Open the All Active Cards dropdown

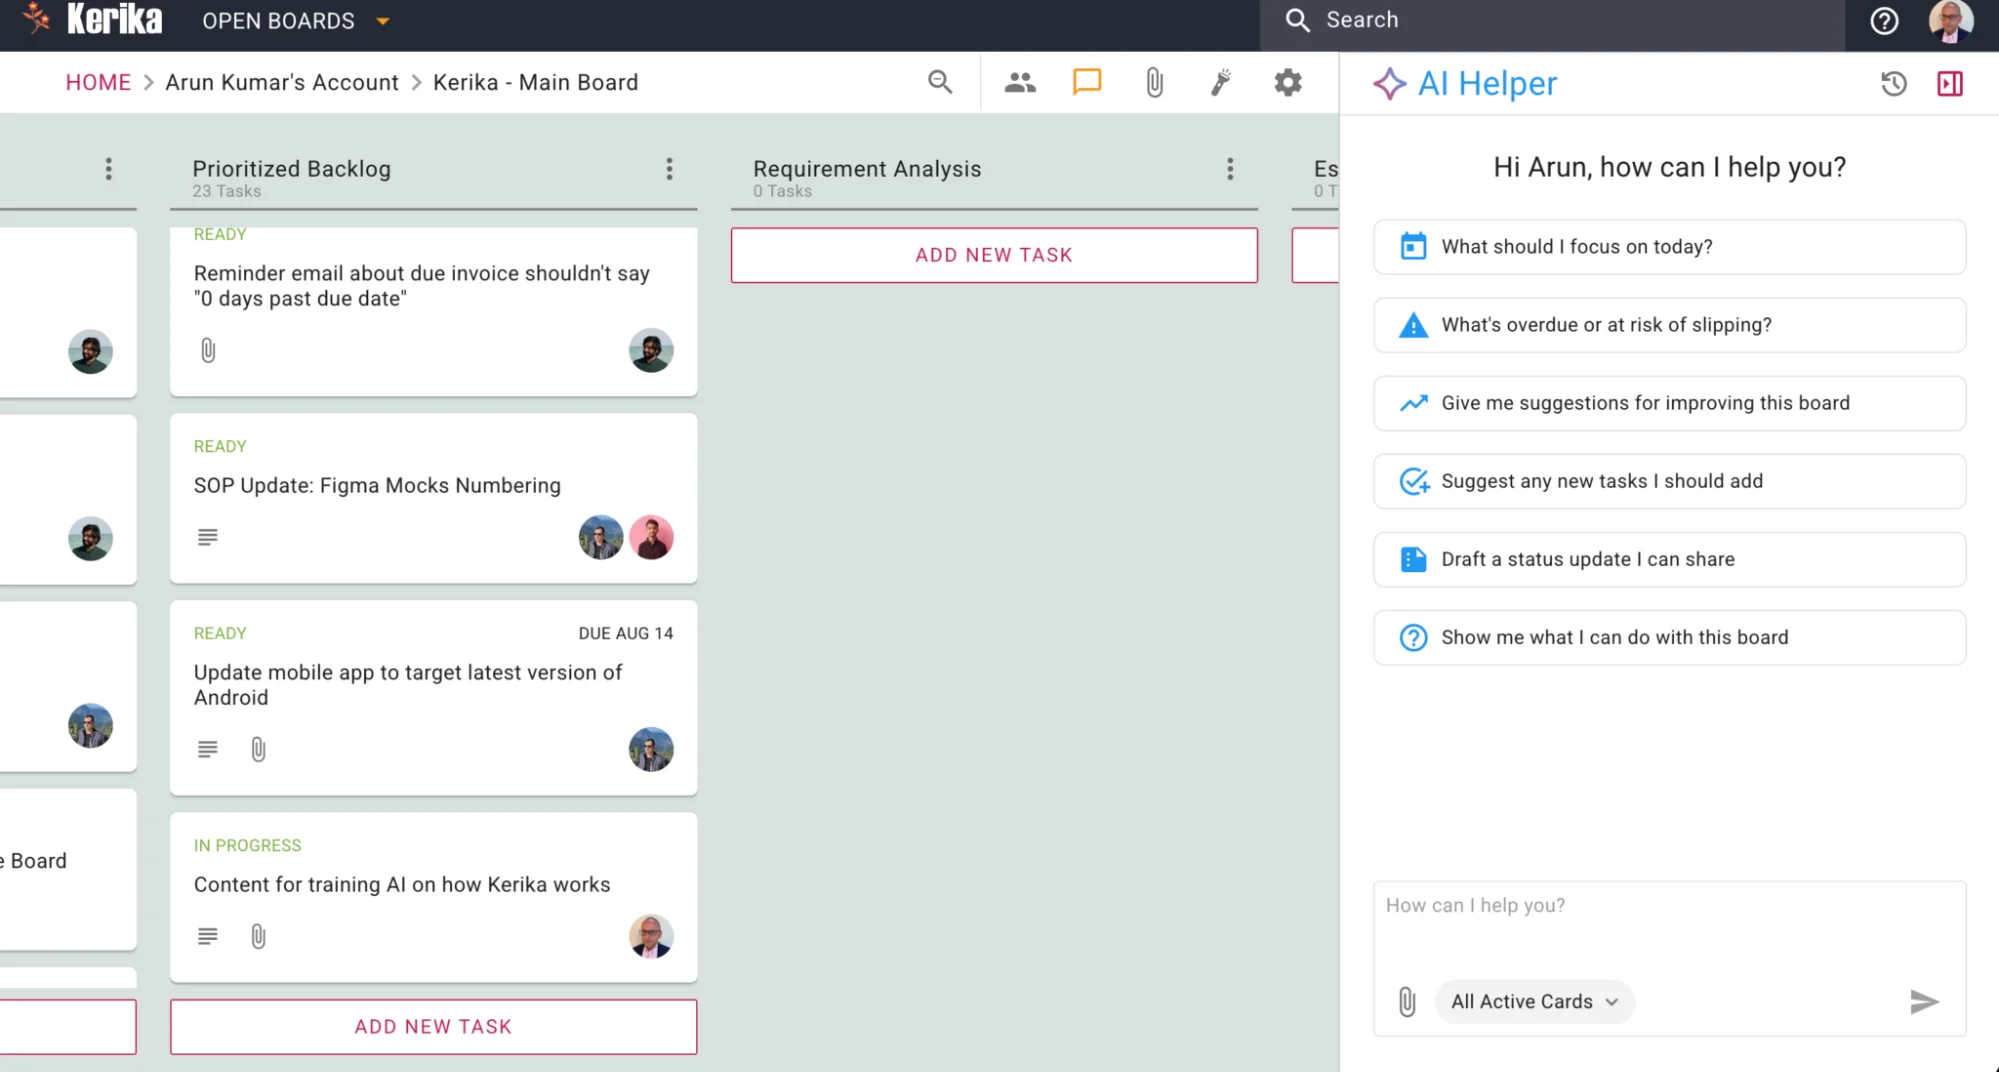(1534, 1001)
